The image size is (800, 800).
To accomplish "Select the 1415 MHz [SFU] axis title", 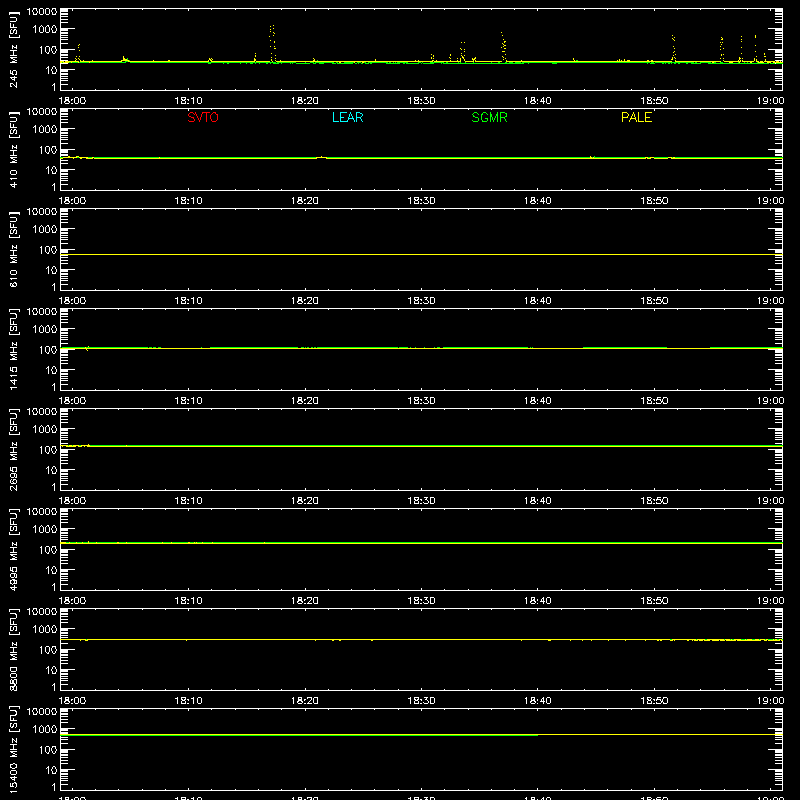I will 13,349.
